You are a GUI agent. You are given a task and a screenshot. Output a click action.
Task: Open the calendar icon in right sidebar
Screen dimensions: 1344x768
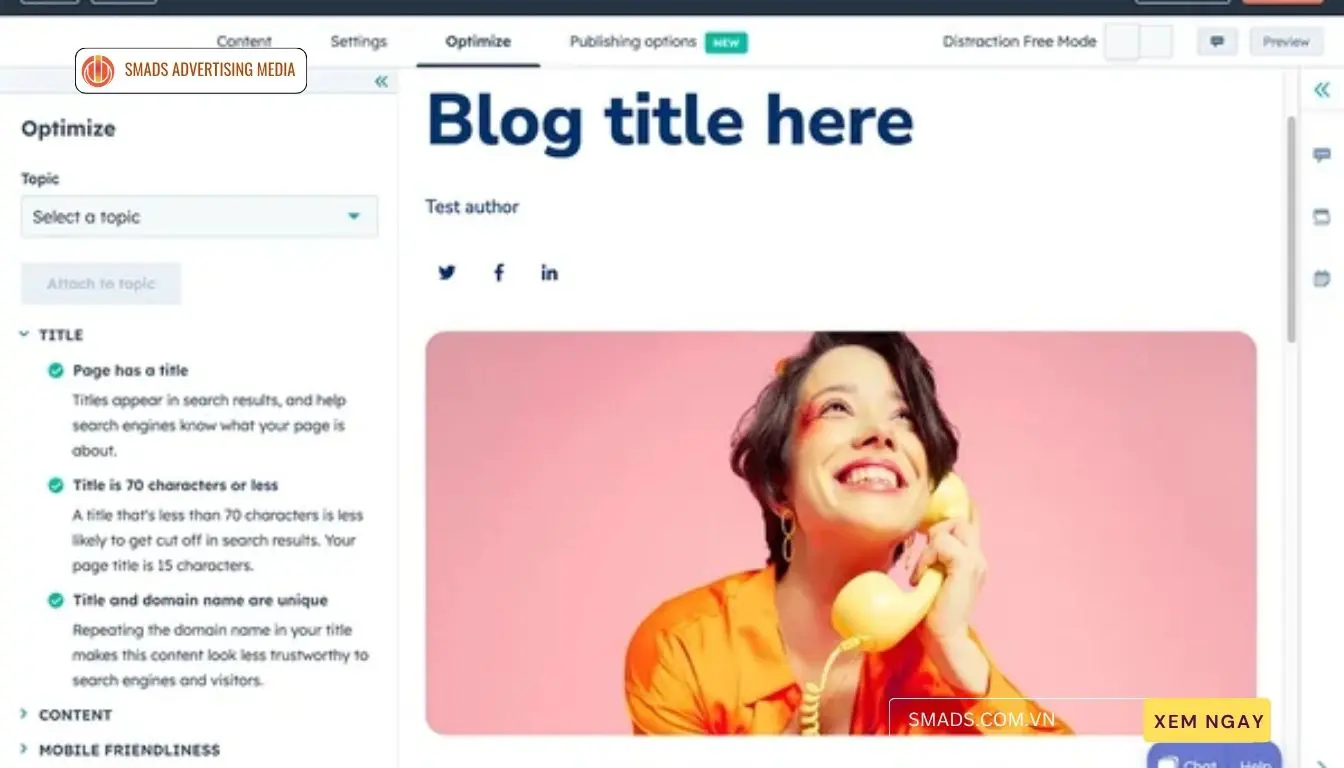(1322, 279)
